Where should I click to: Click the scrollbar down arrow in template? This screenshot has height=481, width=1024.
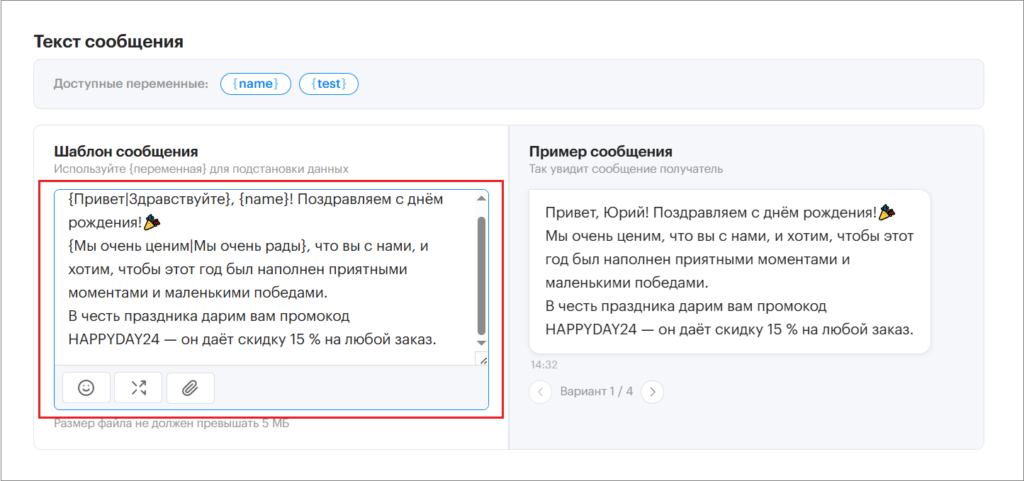click(x=481, y=343)
